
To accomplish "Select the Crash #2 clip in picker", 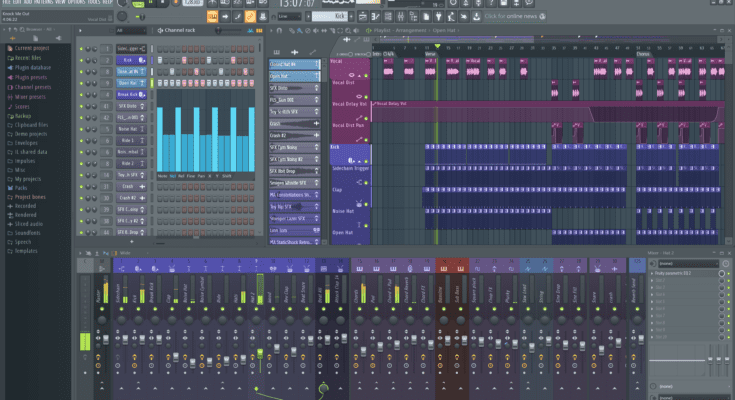I will [288, 136].
